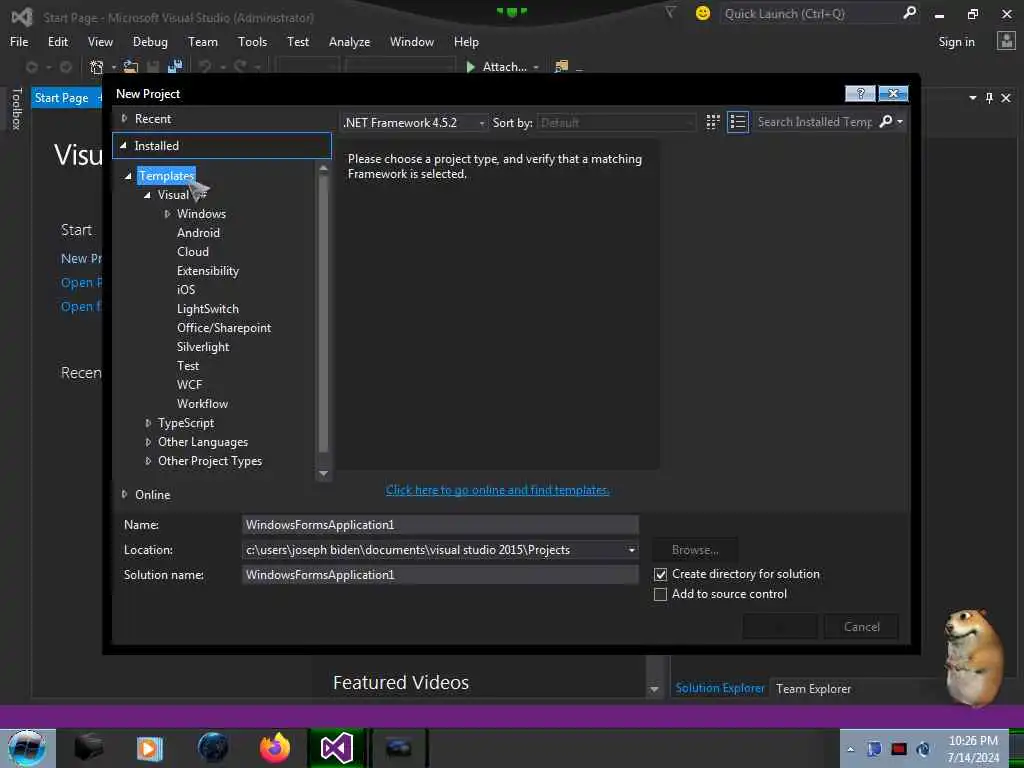The height and width of the screenshot is (768, 1024).
Task: Click the Browse... button
Action: click(695, 550)
